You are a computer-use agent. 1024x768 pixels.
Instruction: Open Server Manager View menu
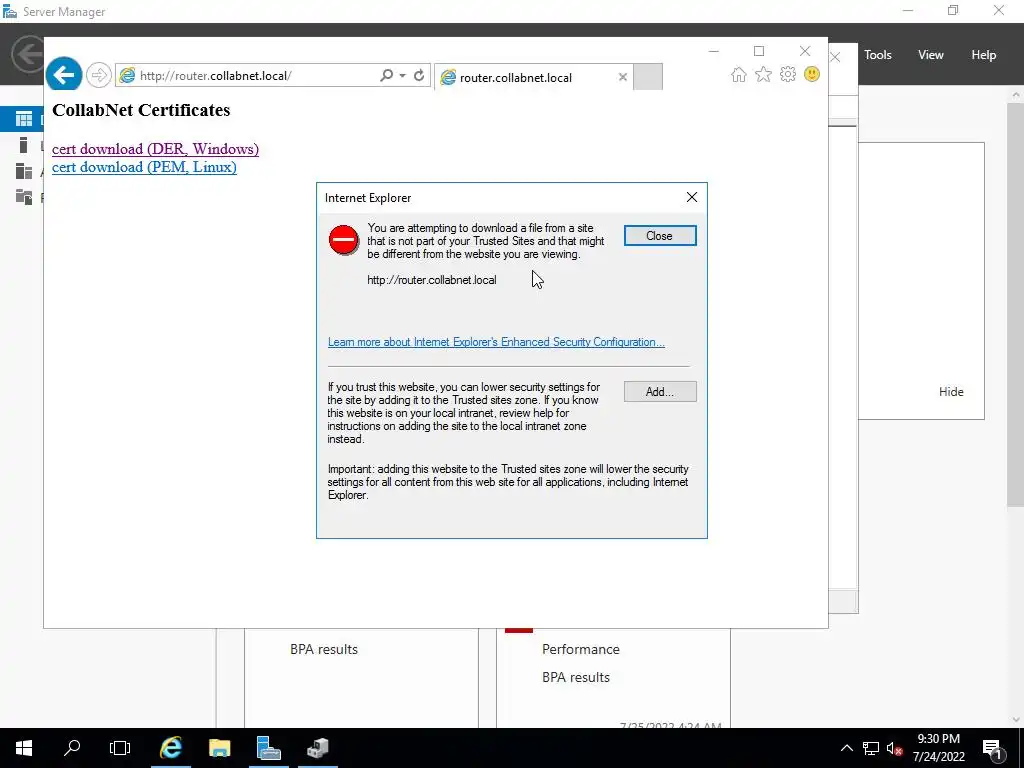pos(931,55)
